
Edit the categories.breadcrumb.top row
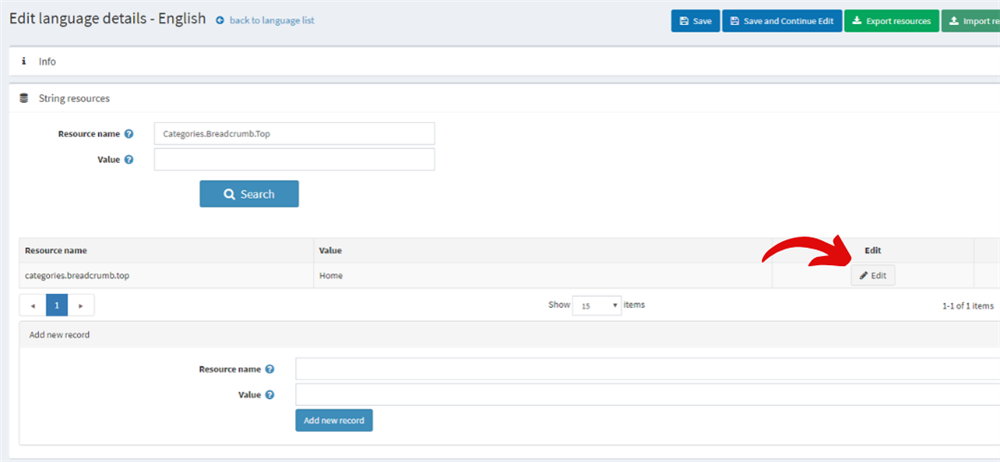click(873, 276)
